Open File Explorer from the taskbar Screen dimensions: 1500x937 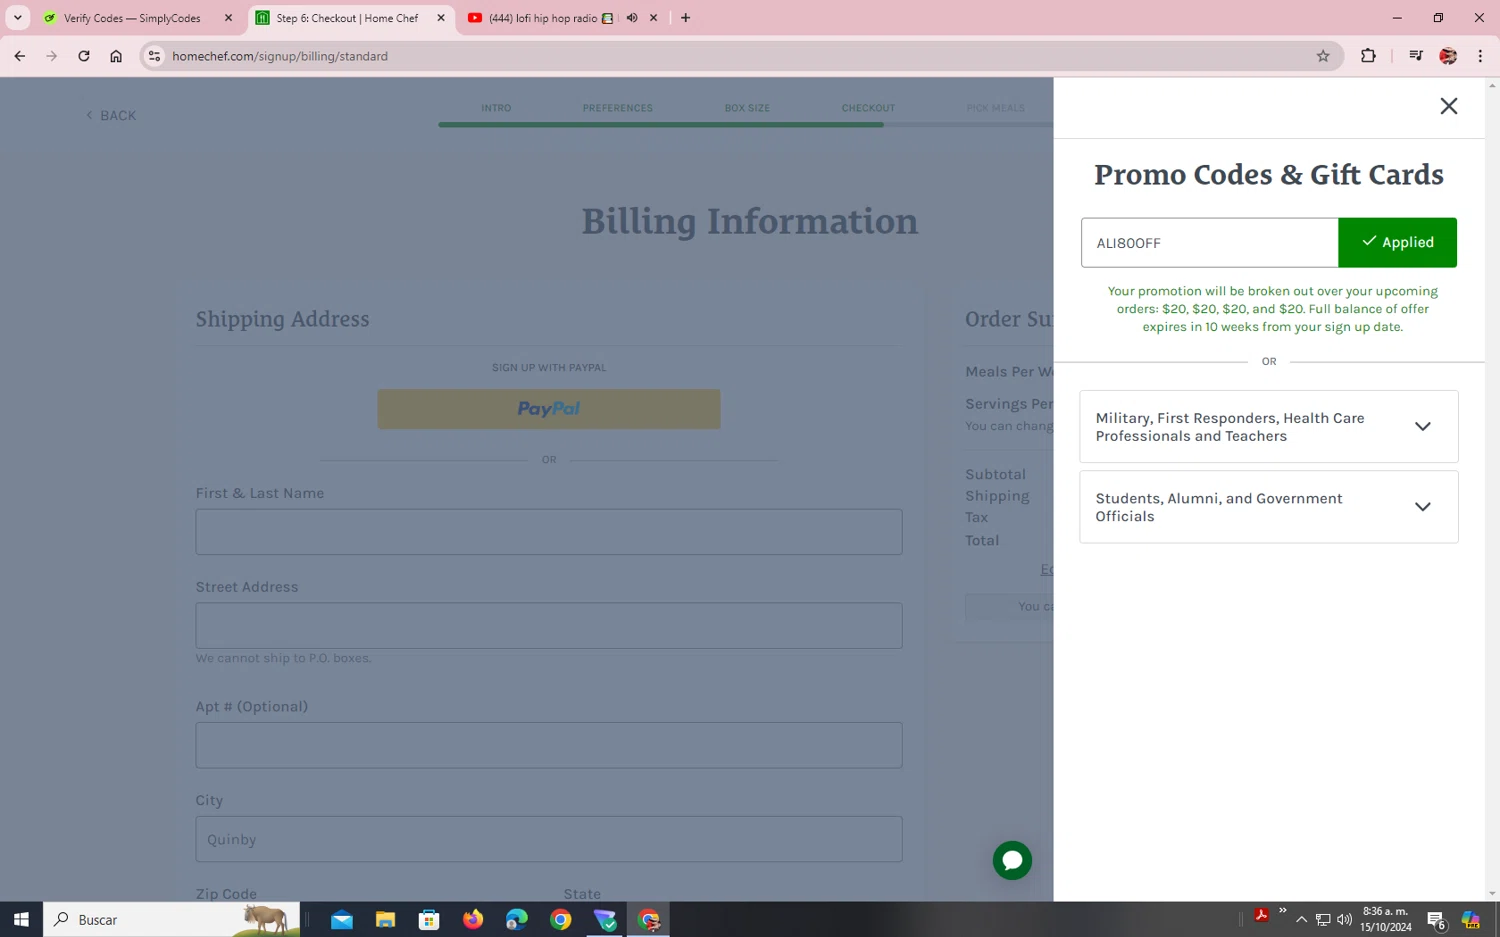(386, 919)
